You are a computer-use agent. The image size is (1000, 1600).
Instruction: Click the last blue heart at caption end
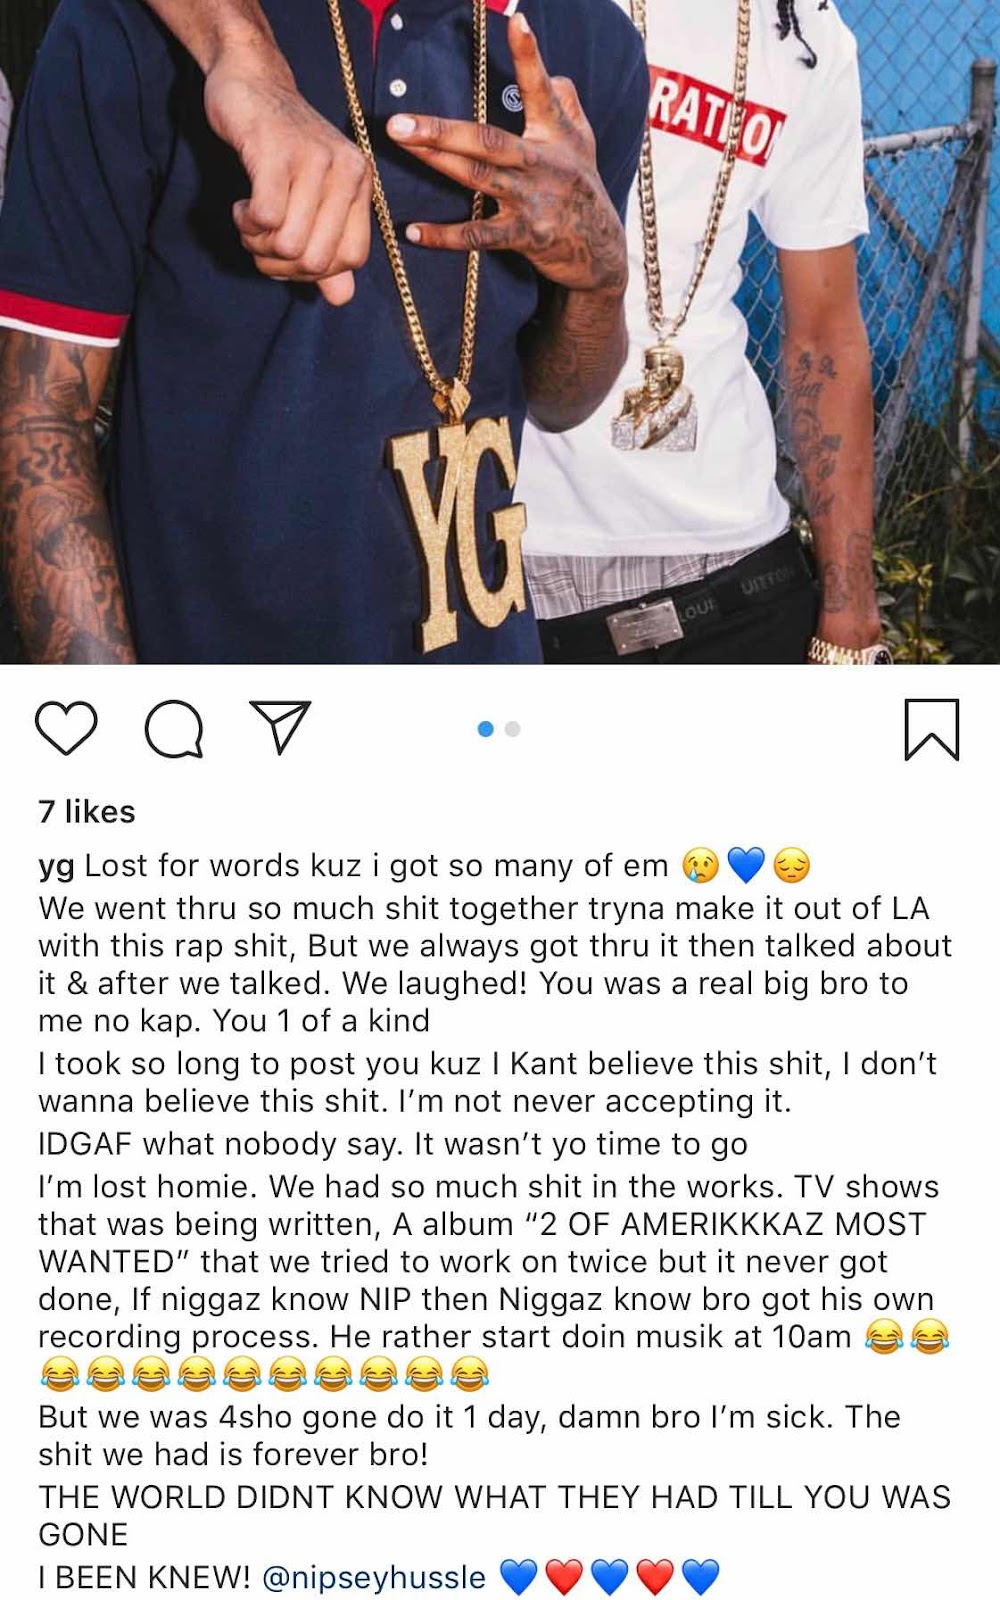[701, 1577]
